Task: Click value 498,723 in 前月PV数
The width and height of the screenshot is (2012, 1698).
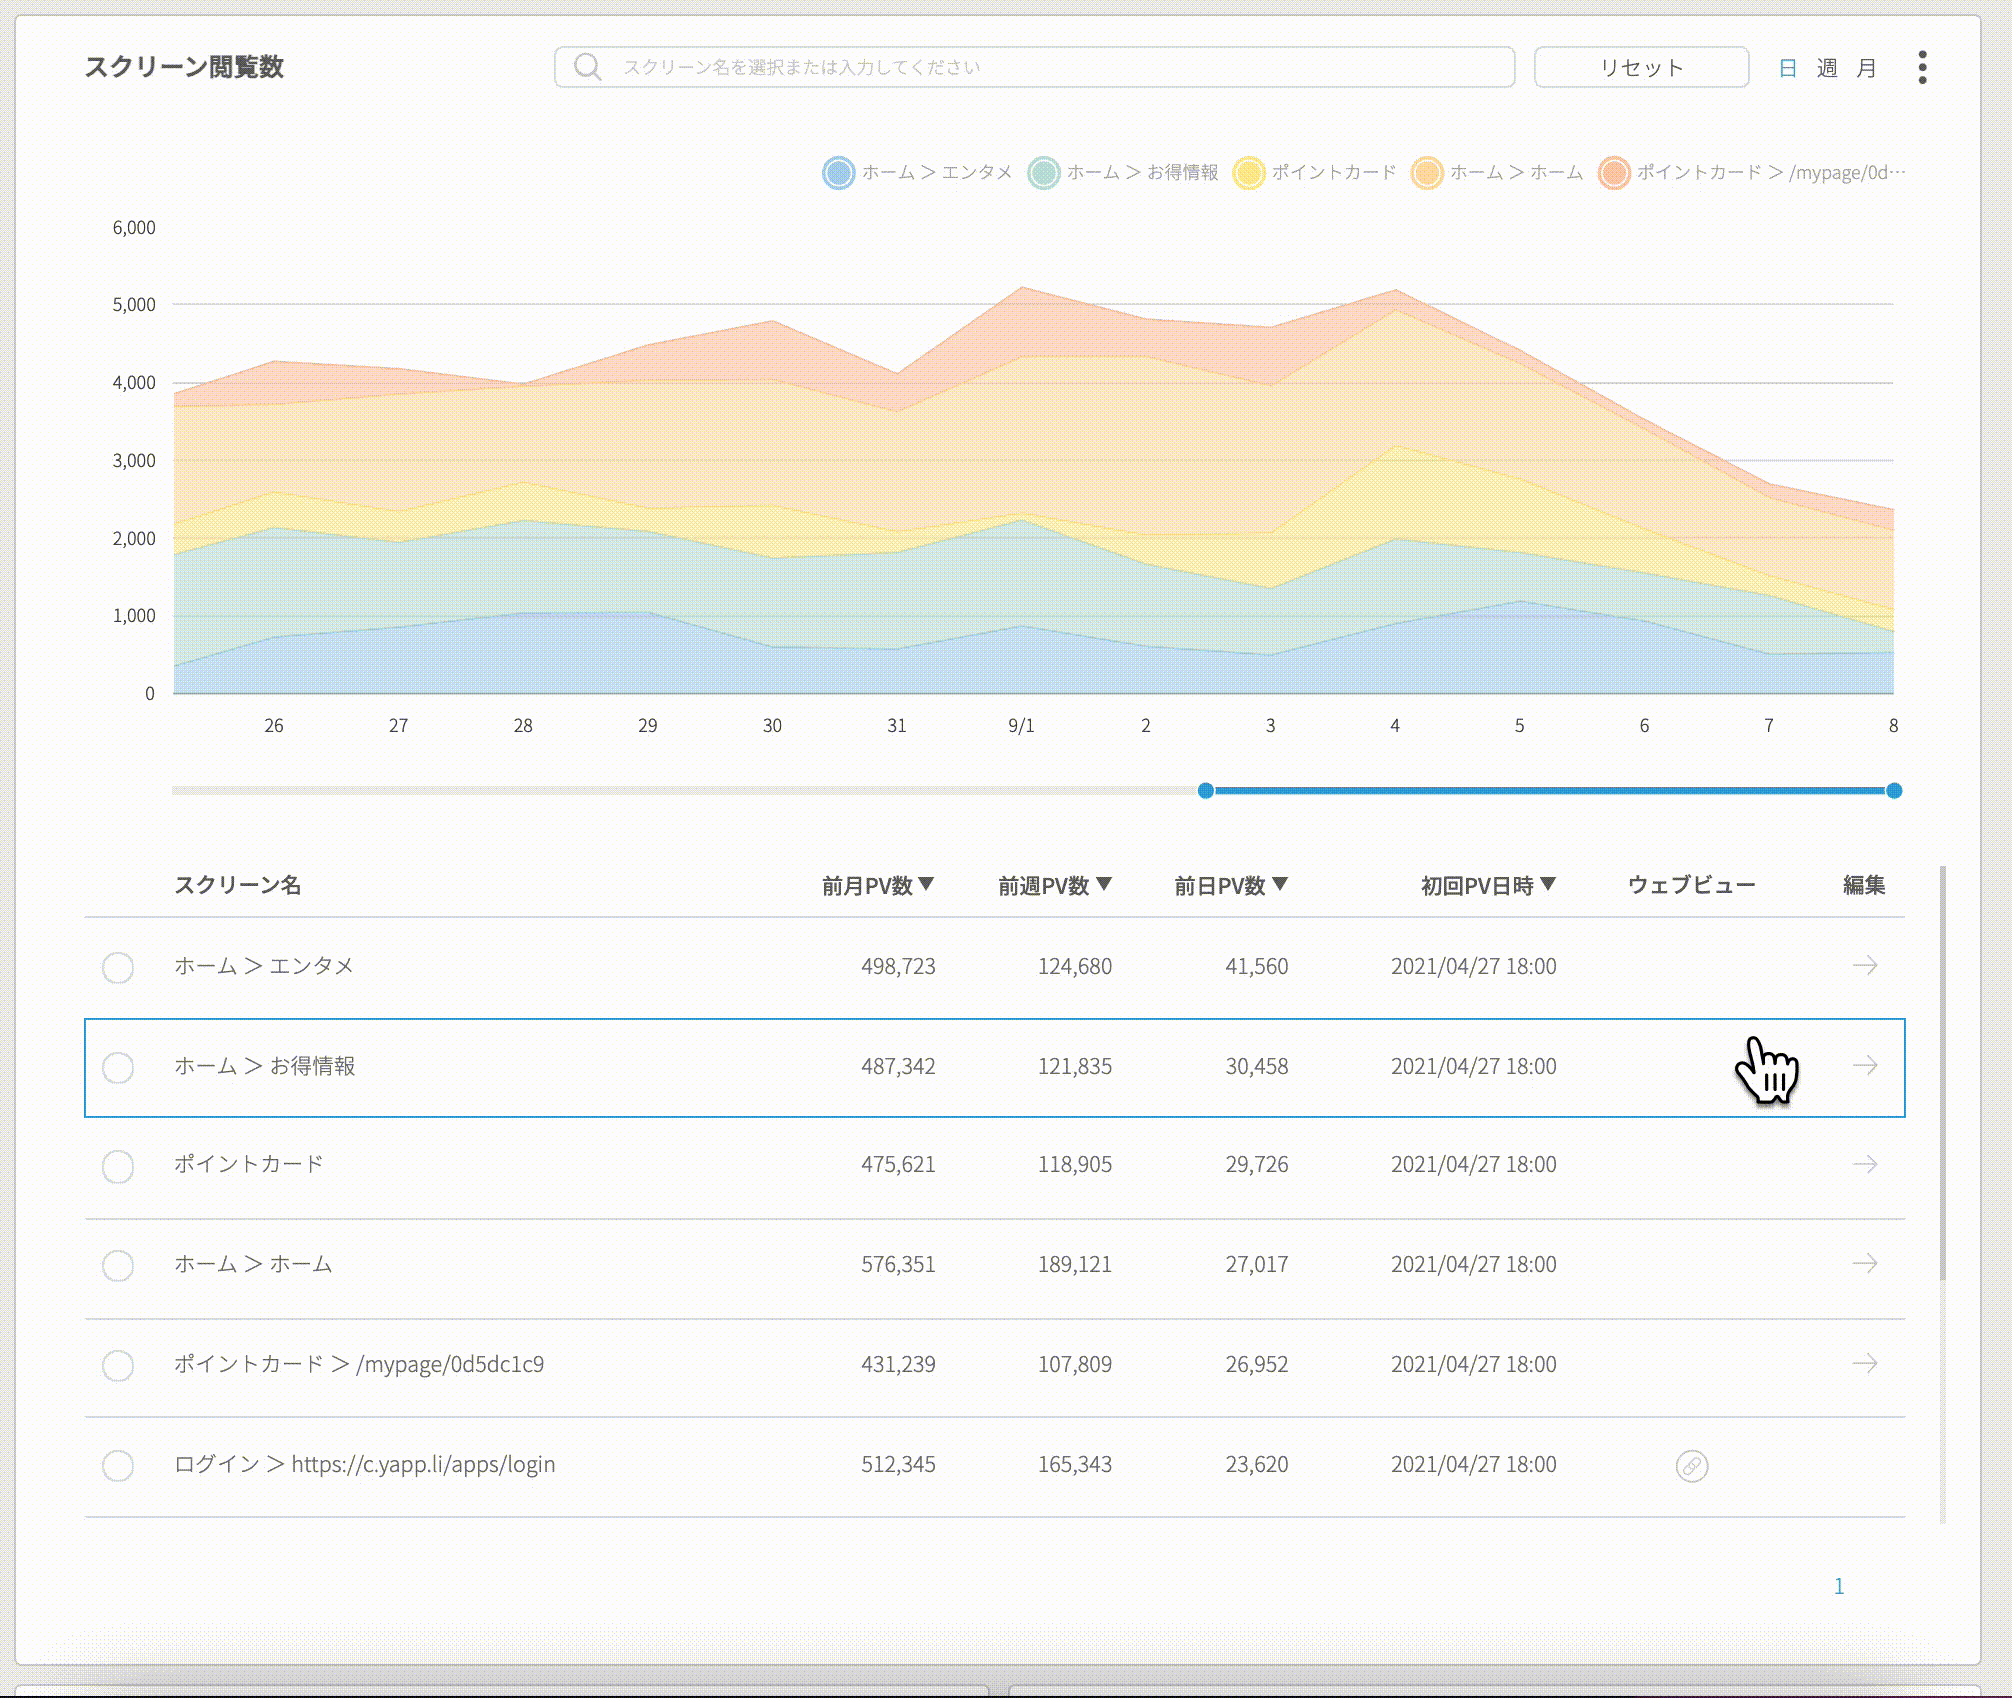Action: pyautogui.click(x=898, y=966)
